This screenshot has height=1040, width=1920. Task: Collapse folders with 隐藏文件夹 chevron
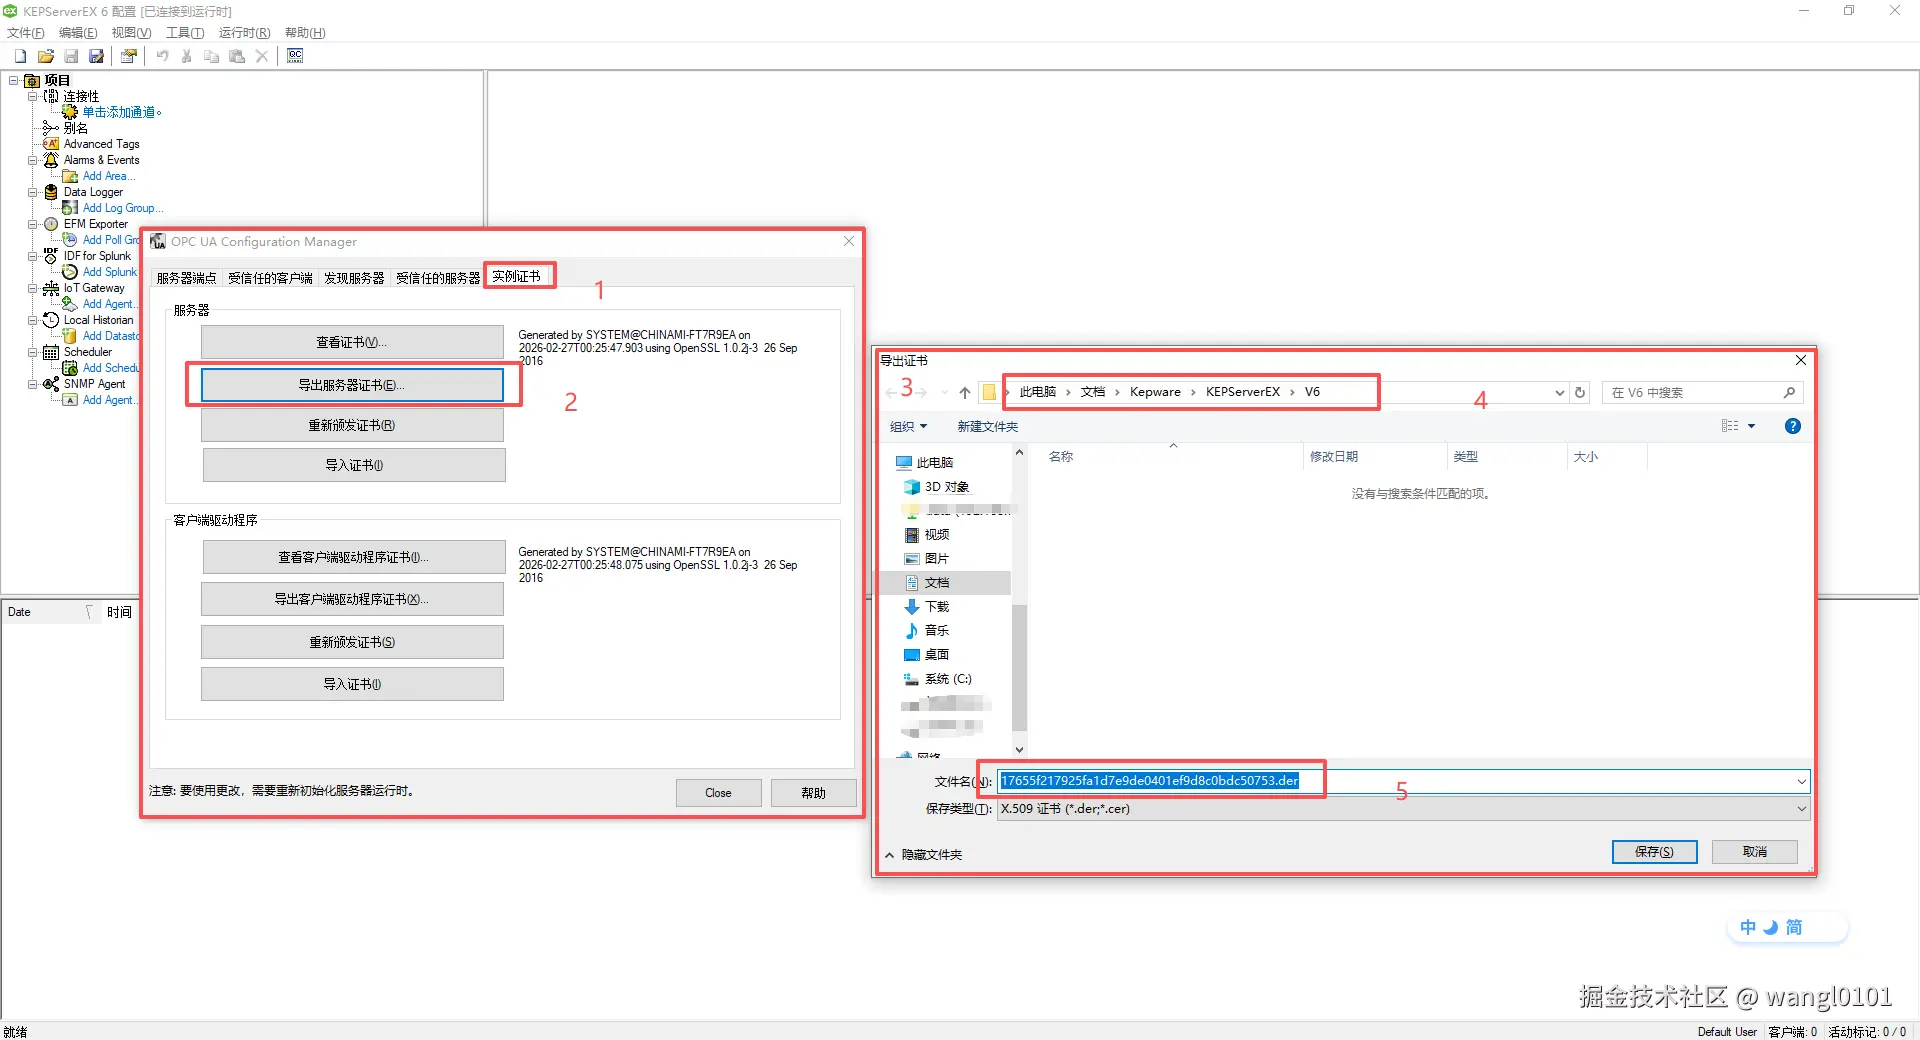tap(889, 855)
